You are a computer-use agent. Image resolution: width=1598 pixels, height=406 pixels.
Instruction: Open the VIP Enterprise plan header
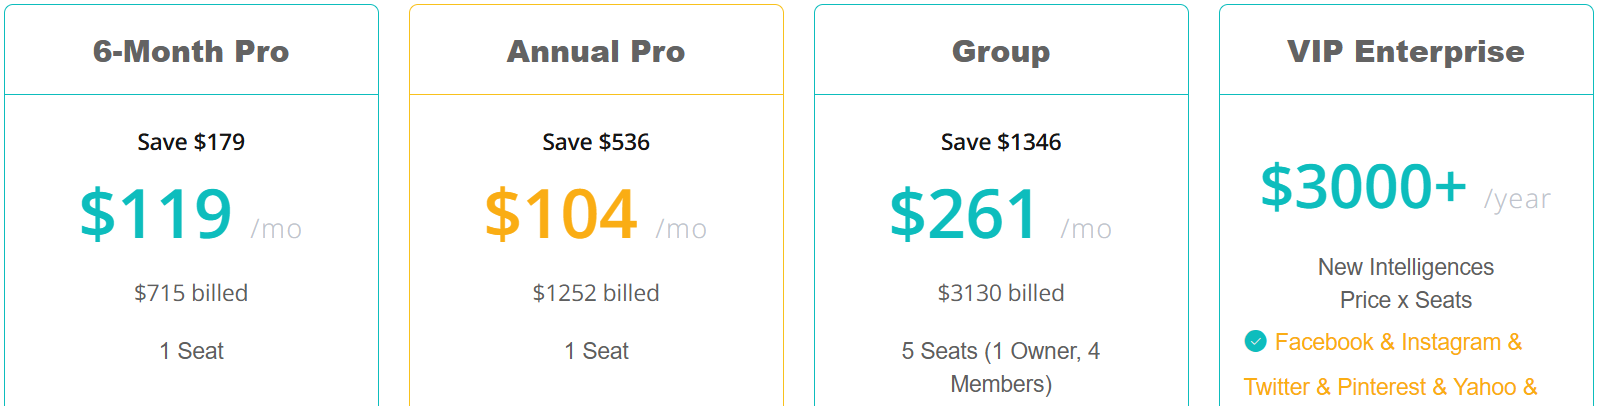[x=1406, y=51]
